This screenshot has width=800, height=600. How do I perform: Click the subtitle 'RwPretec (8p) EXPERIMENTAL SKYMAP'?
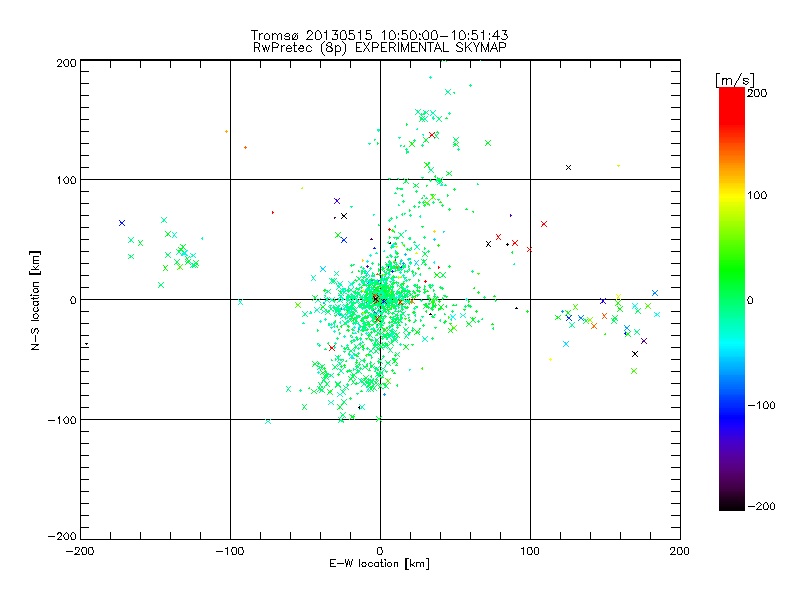tap(380, 48)
